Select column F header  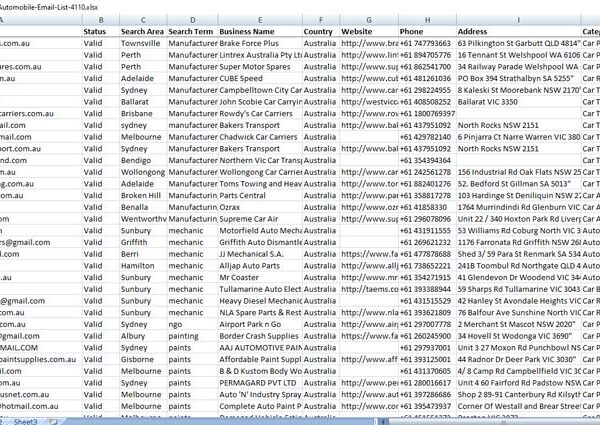tap(321, 20)
